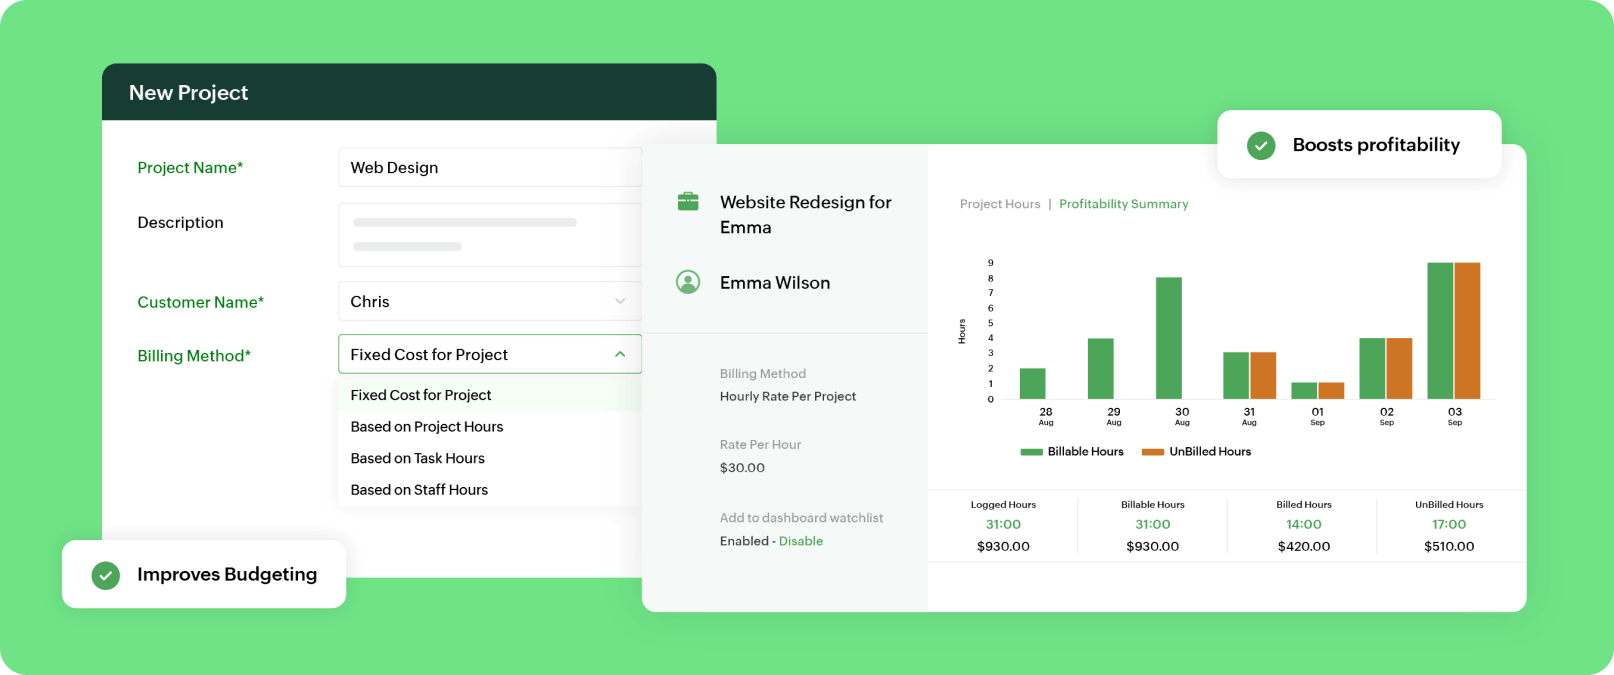Screen dimensions: 1614x675
Task: Click the tall green bar for 30 Aug
Action: (1168, 338)
